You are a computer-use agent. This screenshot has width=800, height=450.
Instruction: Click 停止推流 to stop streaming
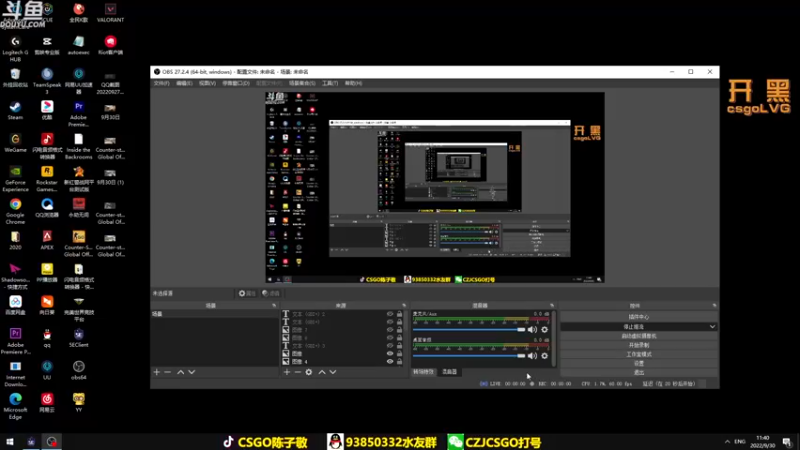[633, 327]
